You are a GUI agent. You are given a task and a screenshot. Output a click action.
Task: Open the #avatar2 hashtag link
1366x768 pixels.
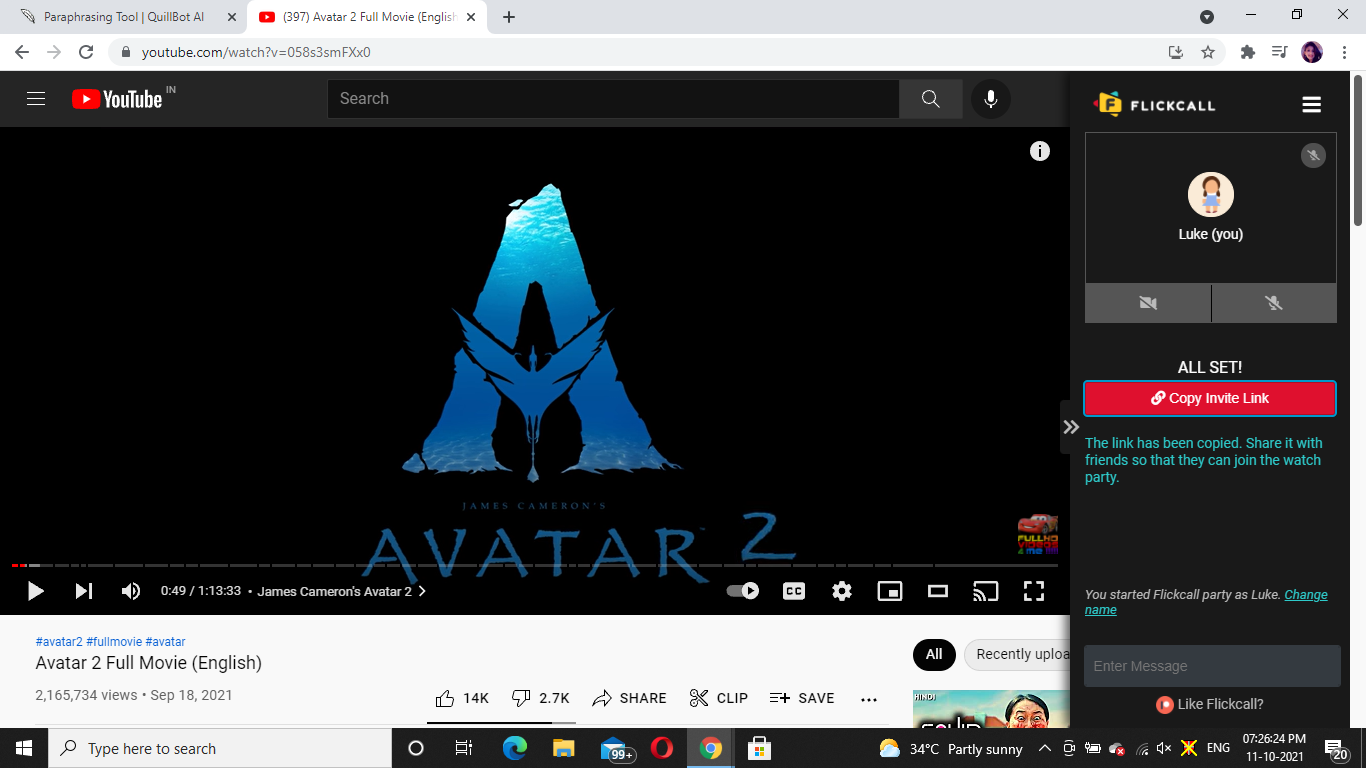click(x=59, y=642)
